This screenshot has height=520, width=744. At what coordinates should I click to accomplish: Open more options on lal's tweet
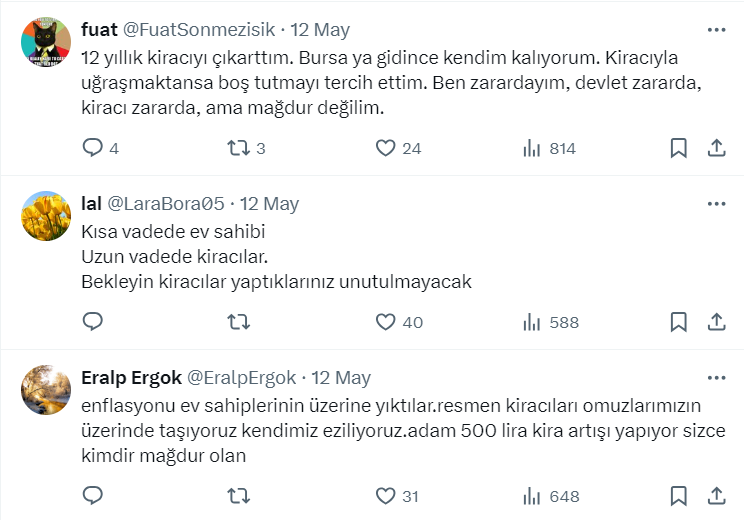716,204
